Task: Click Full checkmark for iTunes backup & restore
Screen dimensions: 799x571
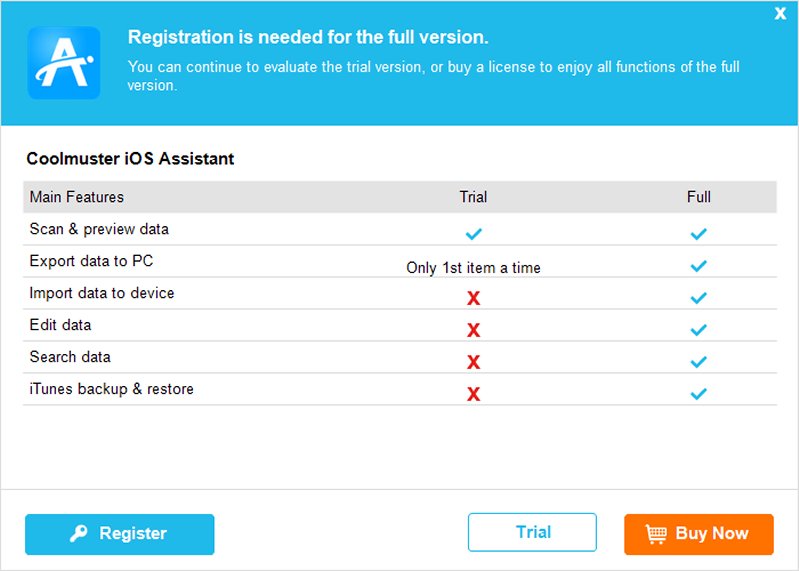Action: click(699, 394)
